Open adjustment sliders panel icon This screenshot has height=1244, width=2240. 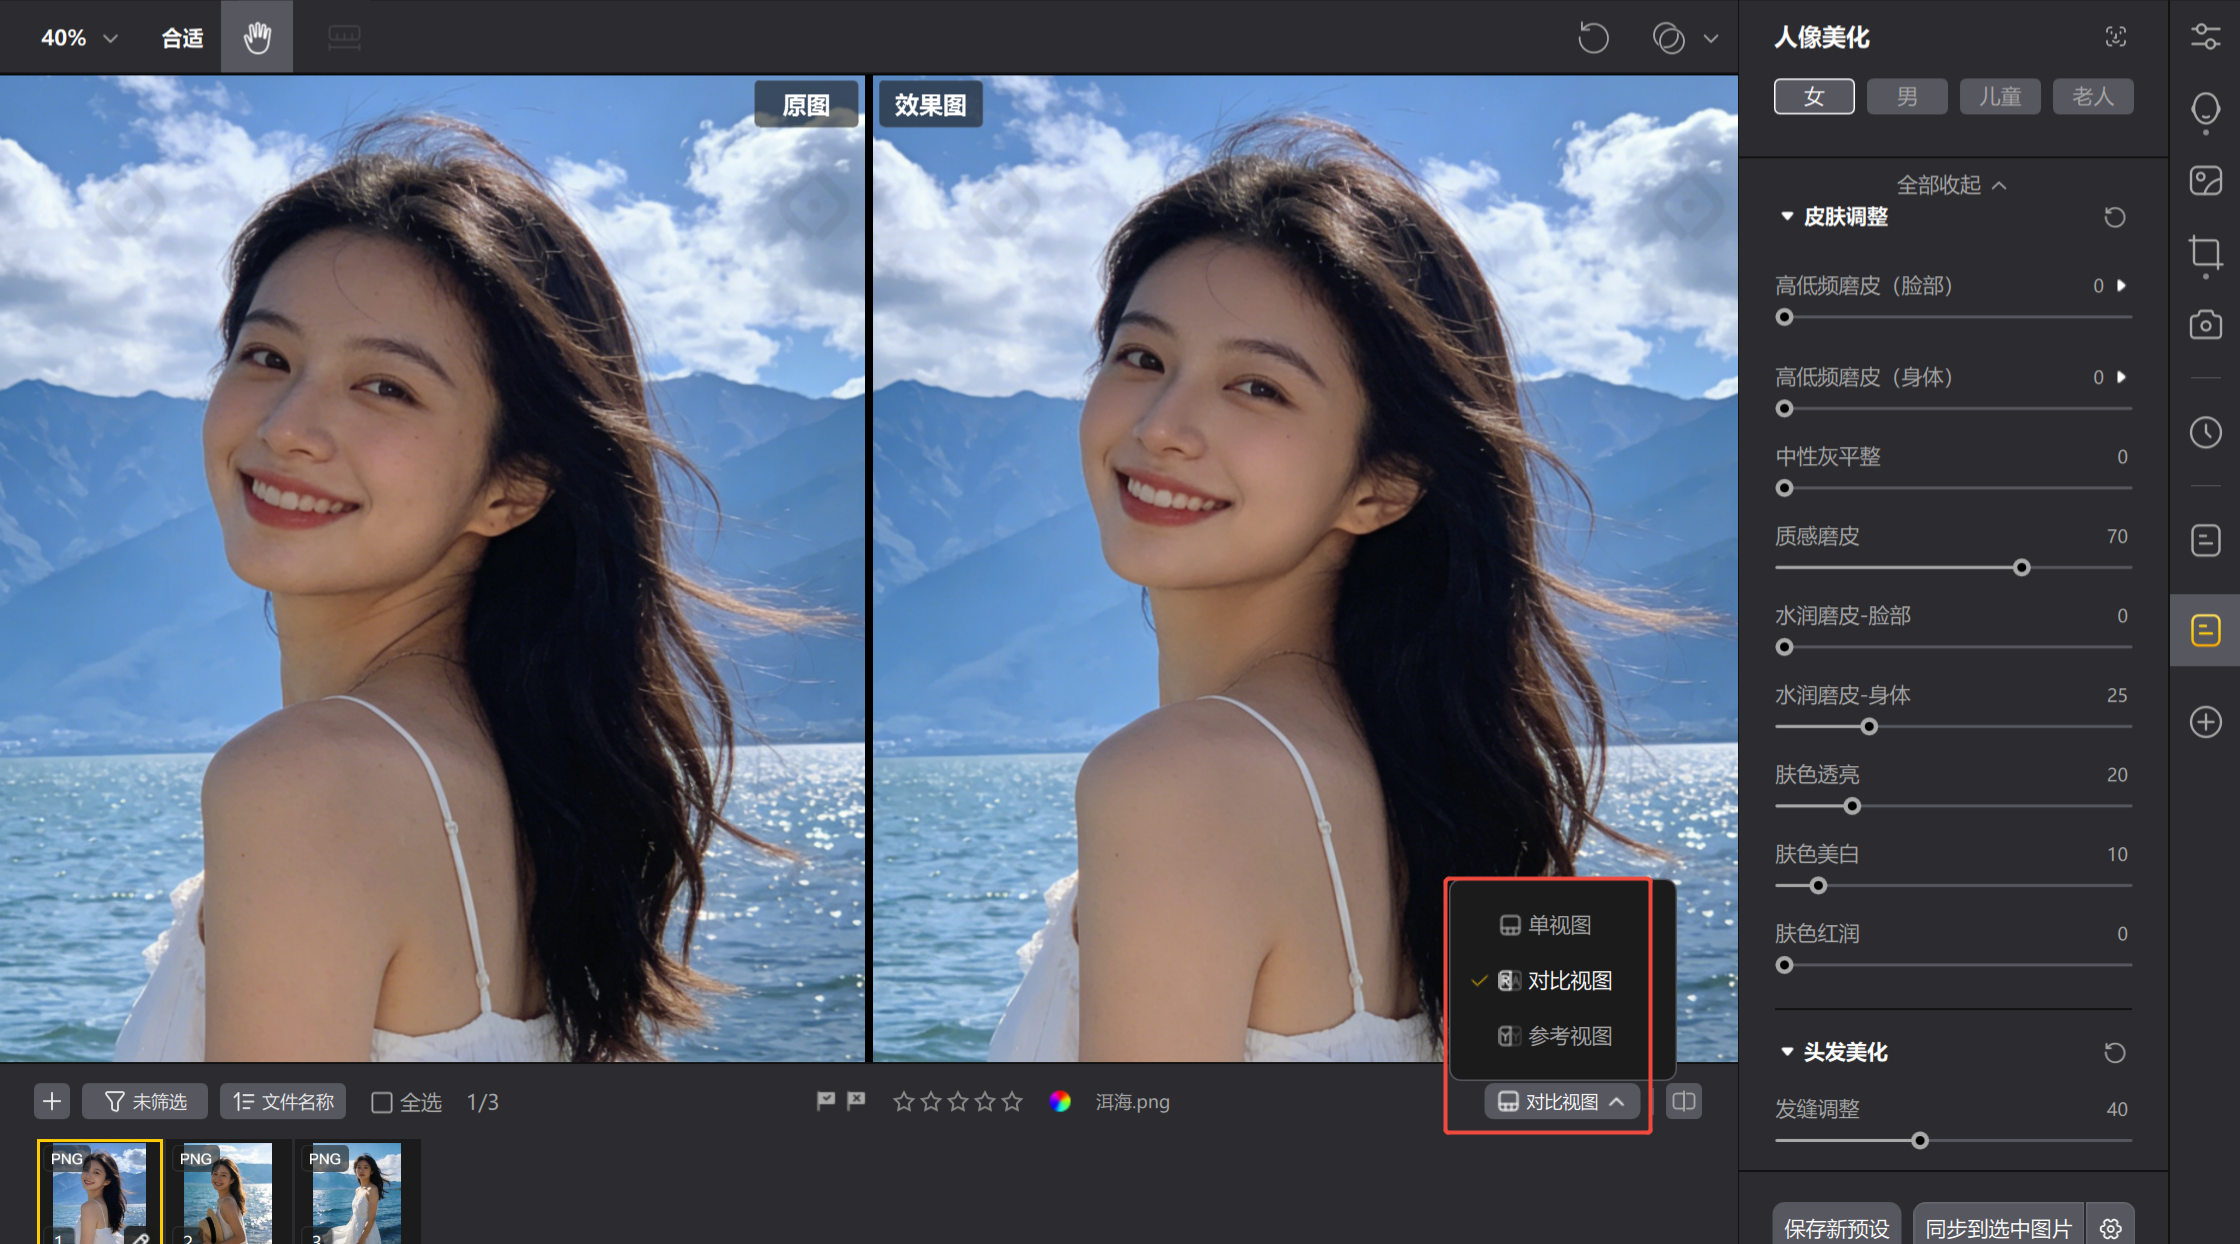coord(2205,37)
